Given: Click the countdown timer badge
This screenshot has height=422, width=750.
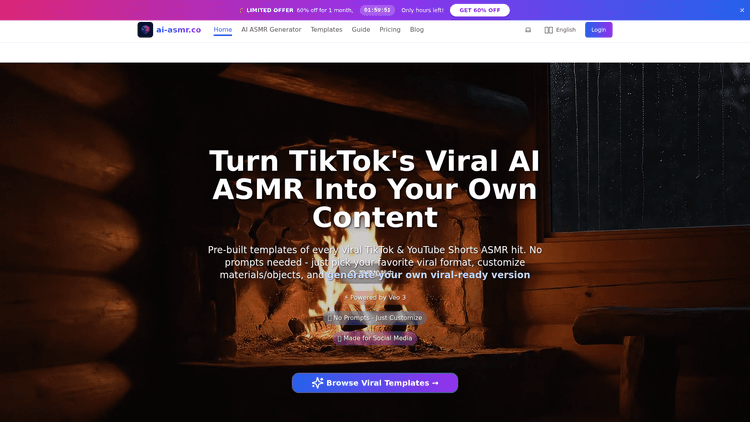Looking at the screenshot, I should (377, 10).
